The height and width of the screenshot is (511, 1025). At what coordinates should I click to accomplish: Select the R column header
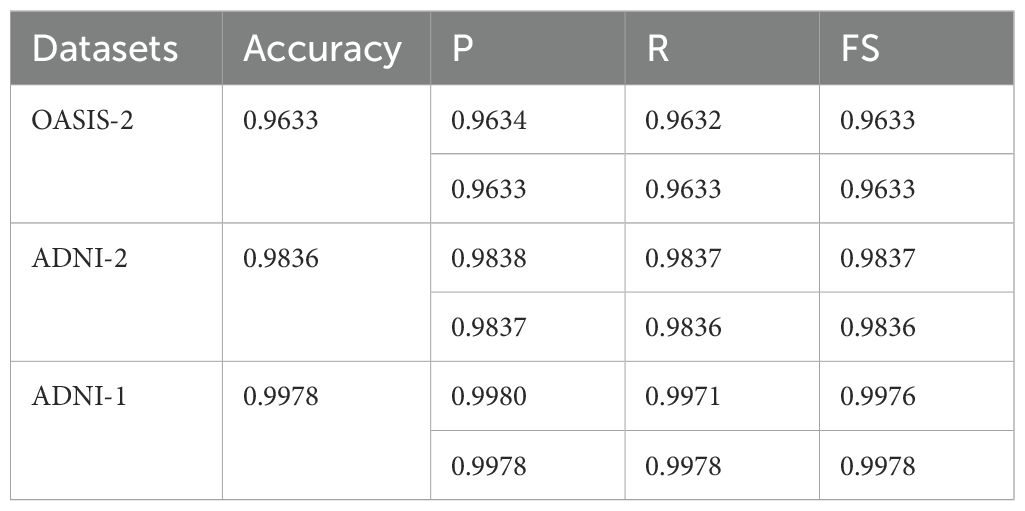tap(657, 49)
